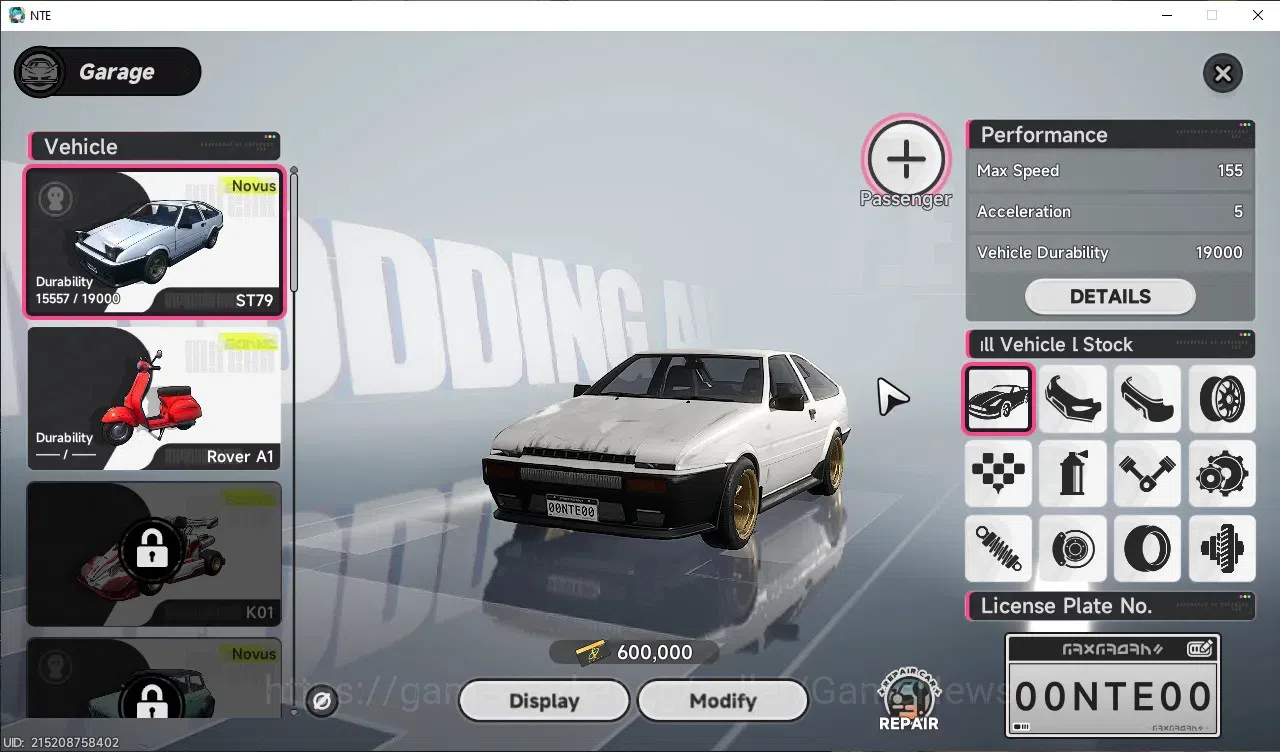Click the currency ticket icon beside 600,000

593,652
